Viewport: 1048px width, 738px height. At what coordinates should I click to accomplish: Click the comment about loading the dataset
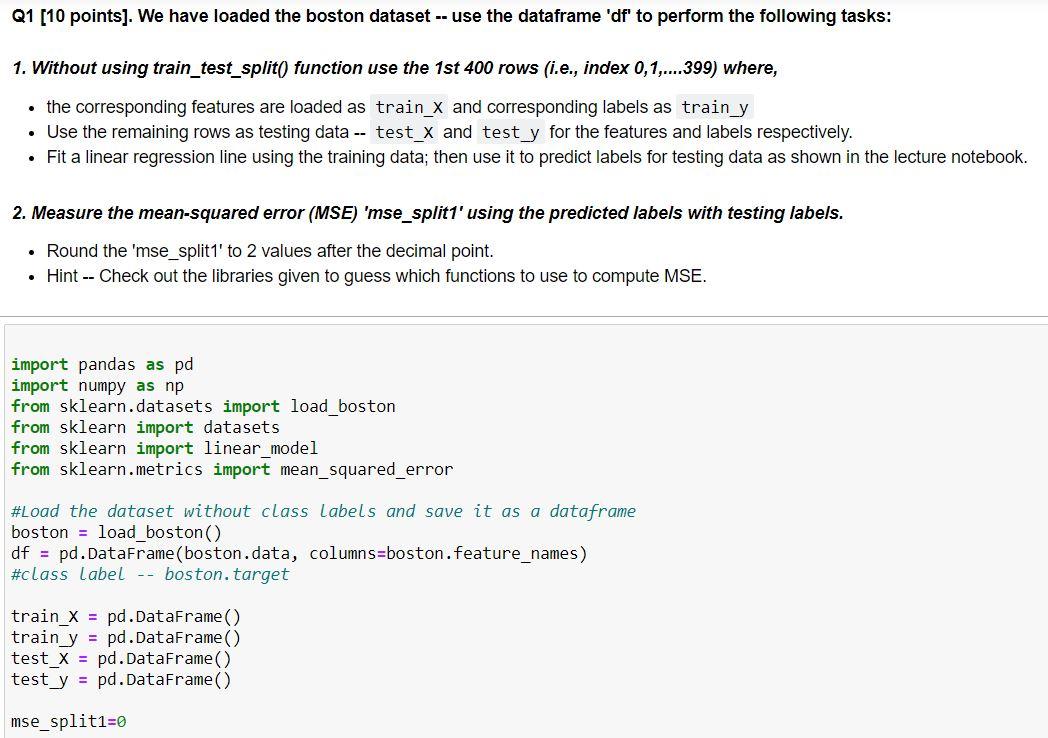[323, 511]
